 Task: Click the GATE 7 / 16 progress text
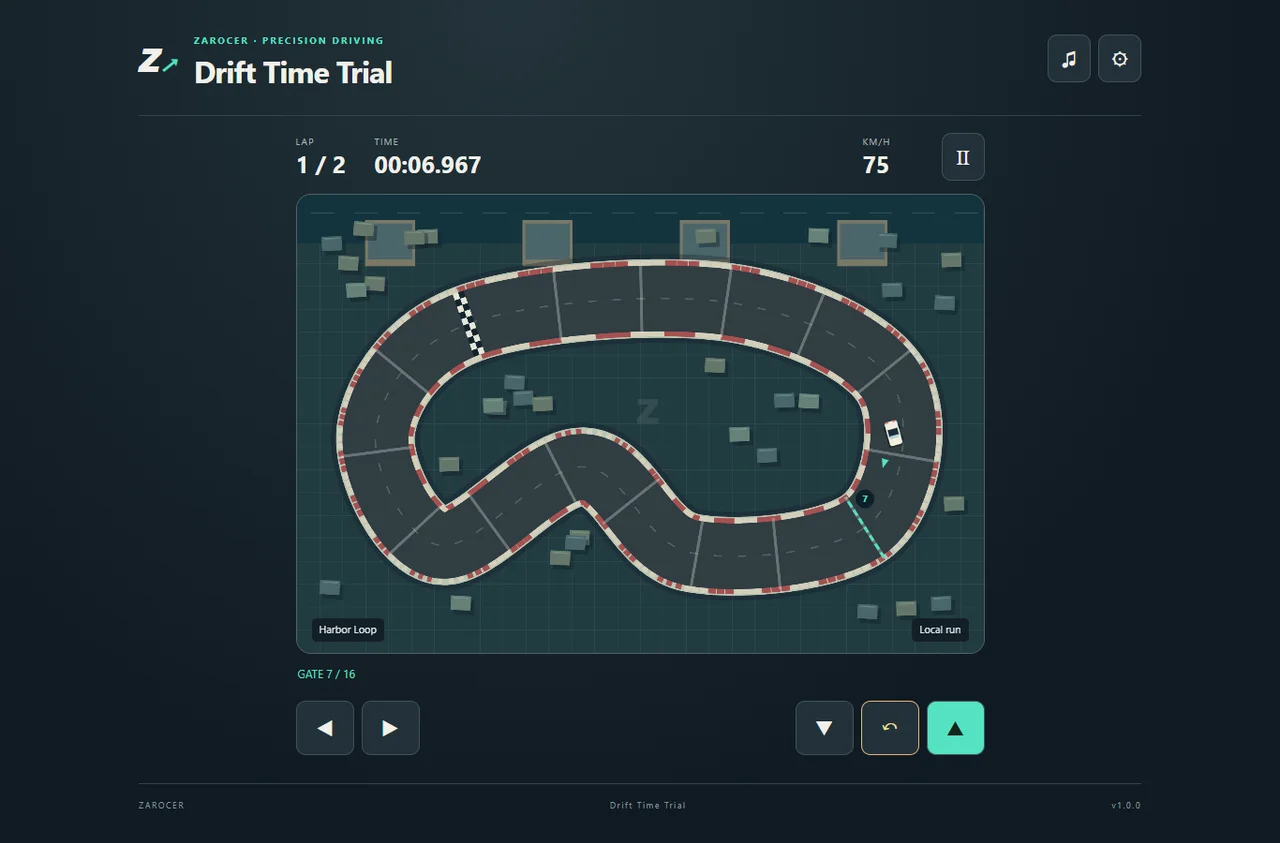tap(326, 674)
